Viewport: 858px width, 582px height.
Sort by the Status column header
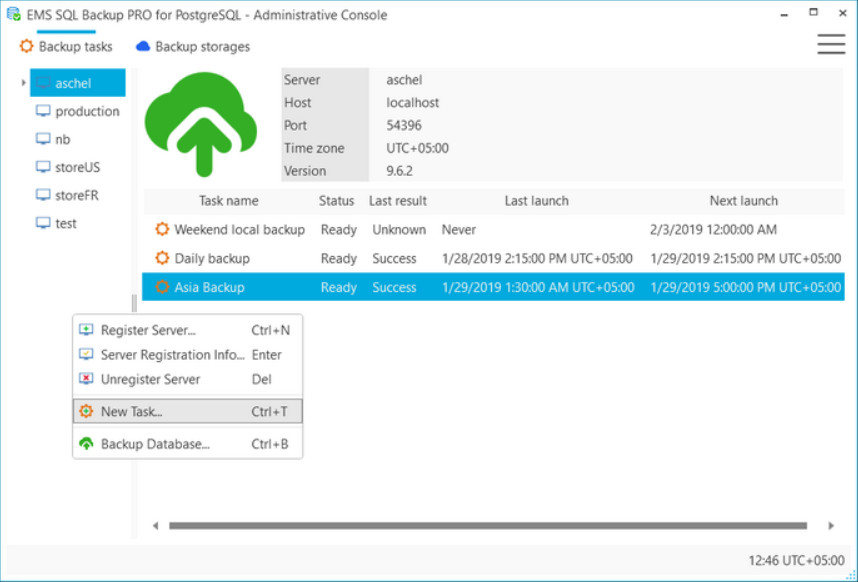click(337, 201)
